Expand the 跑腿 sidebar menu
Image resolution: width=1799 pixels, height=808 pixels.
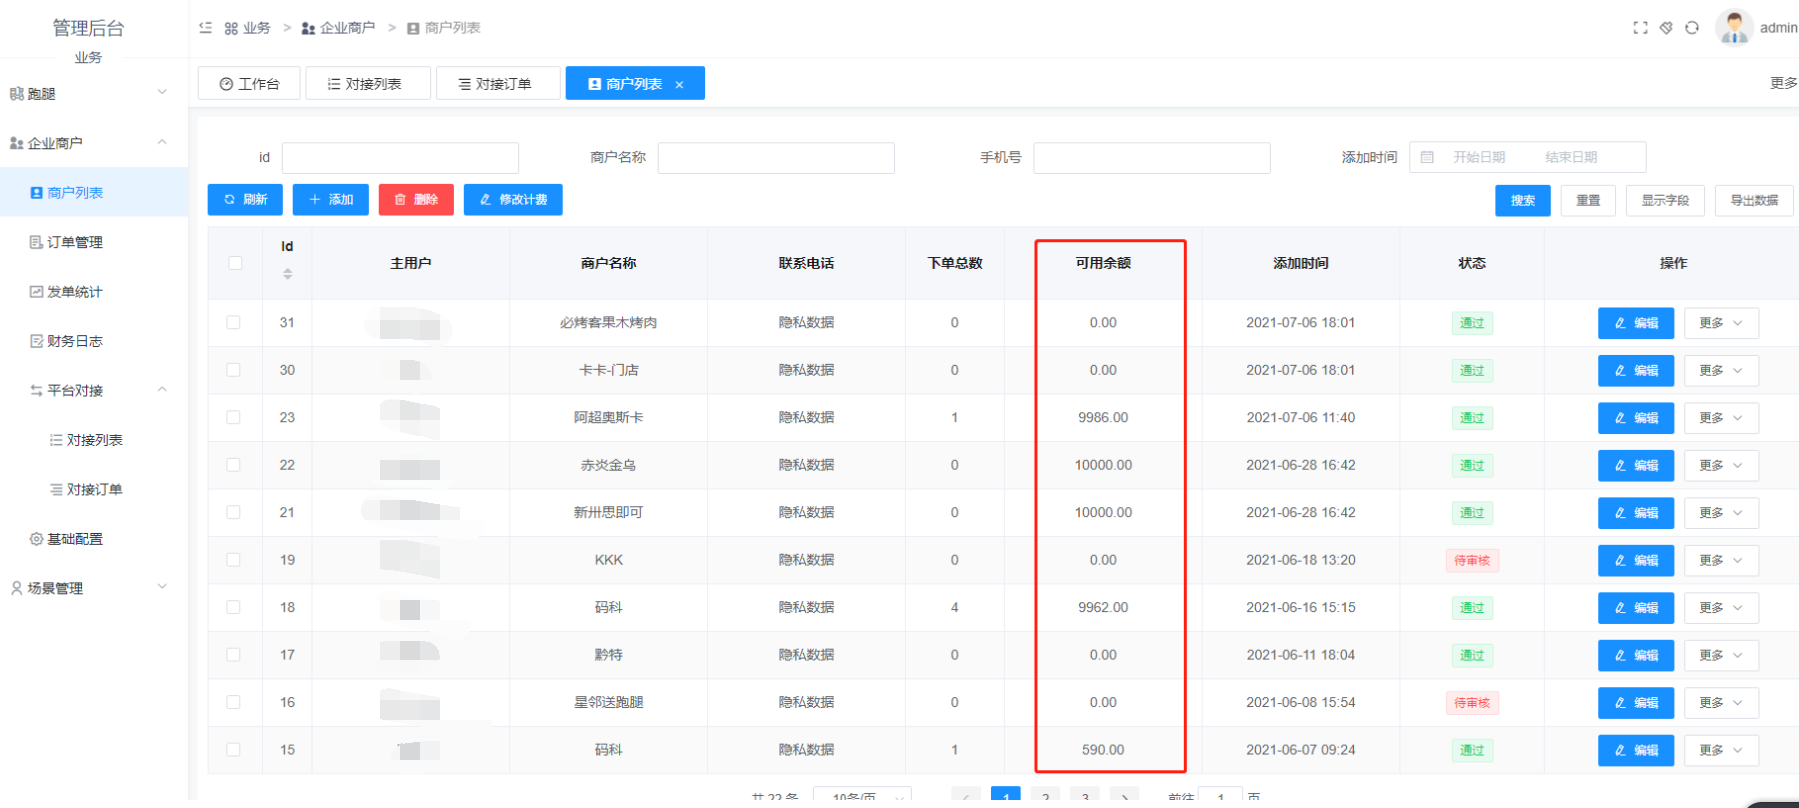90,93
